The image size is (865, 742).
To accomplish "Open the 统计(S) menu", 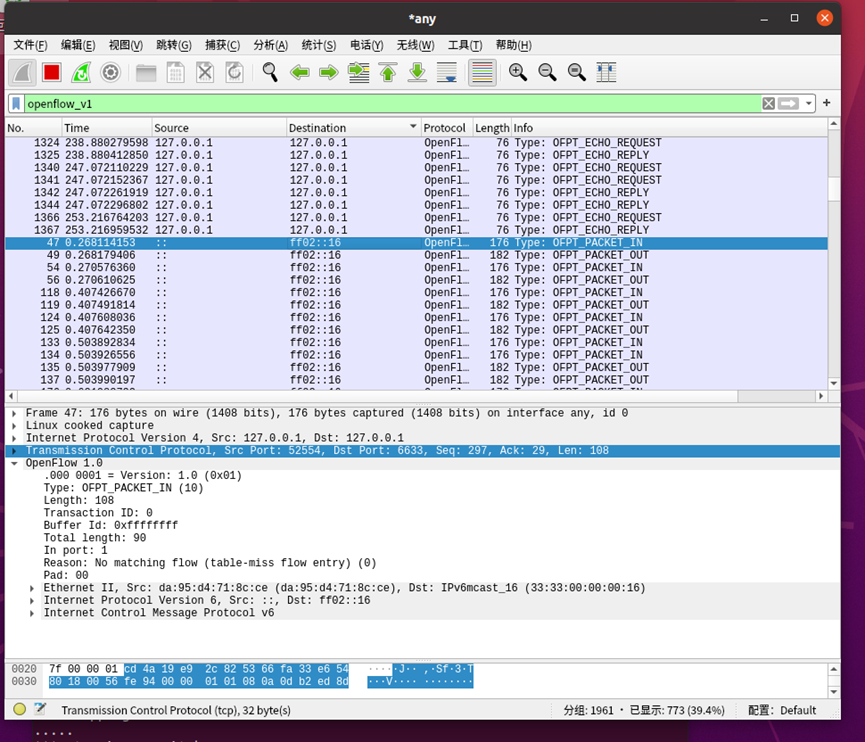I will [x=318, y=45].
